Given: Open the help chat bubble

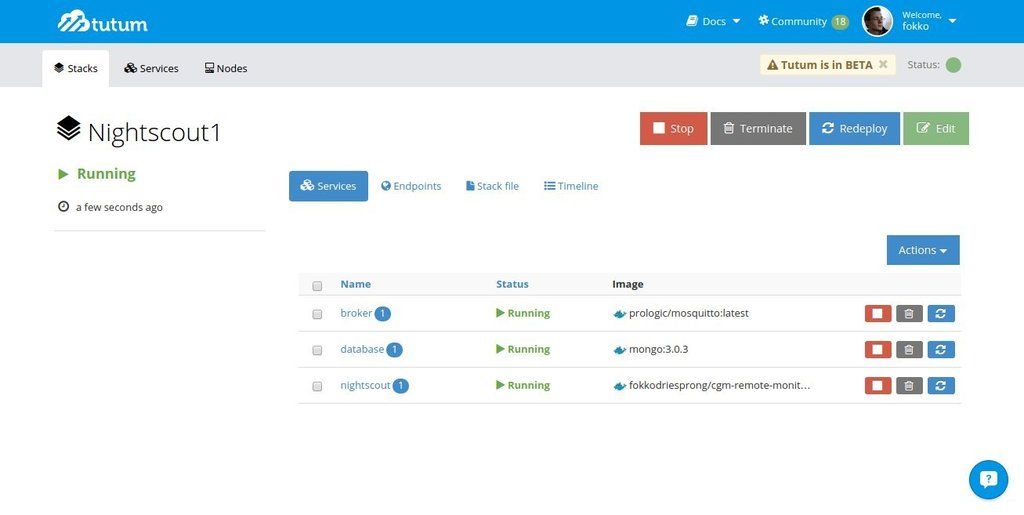Looking at the screenshot, I should (x=988, y=480).
